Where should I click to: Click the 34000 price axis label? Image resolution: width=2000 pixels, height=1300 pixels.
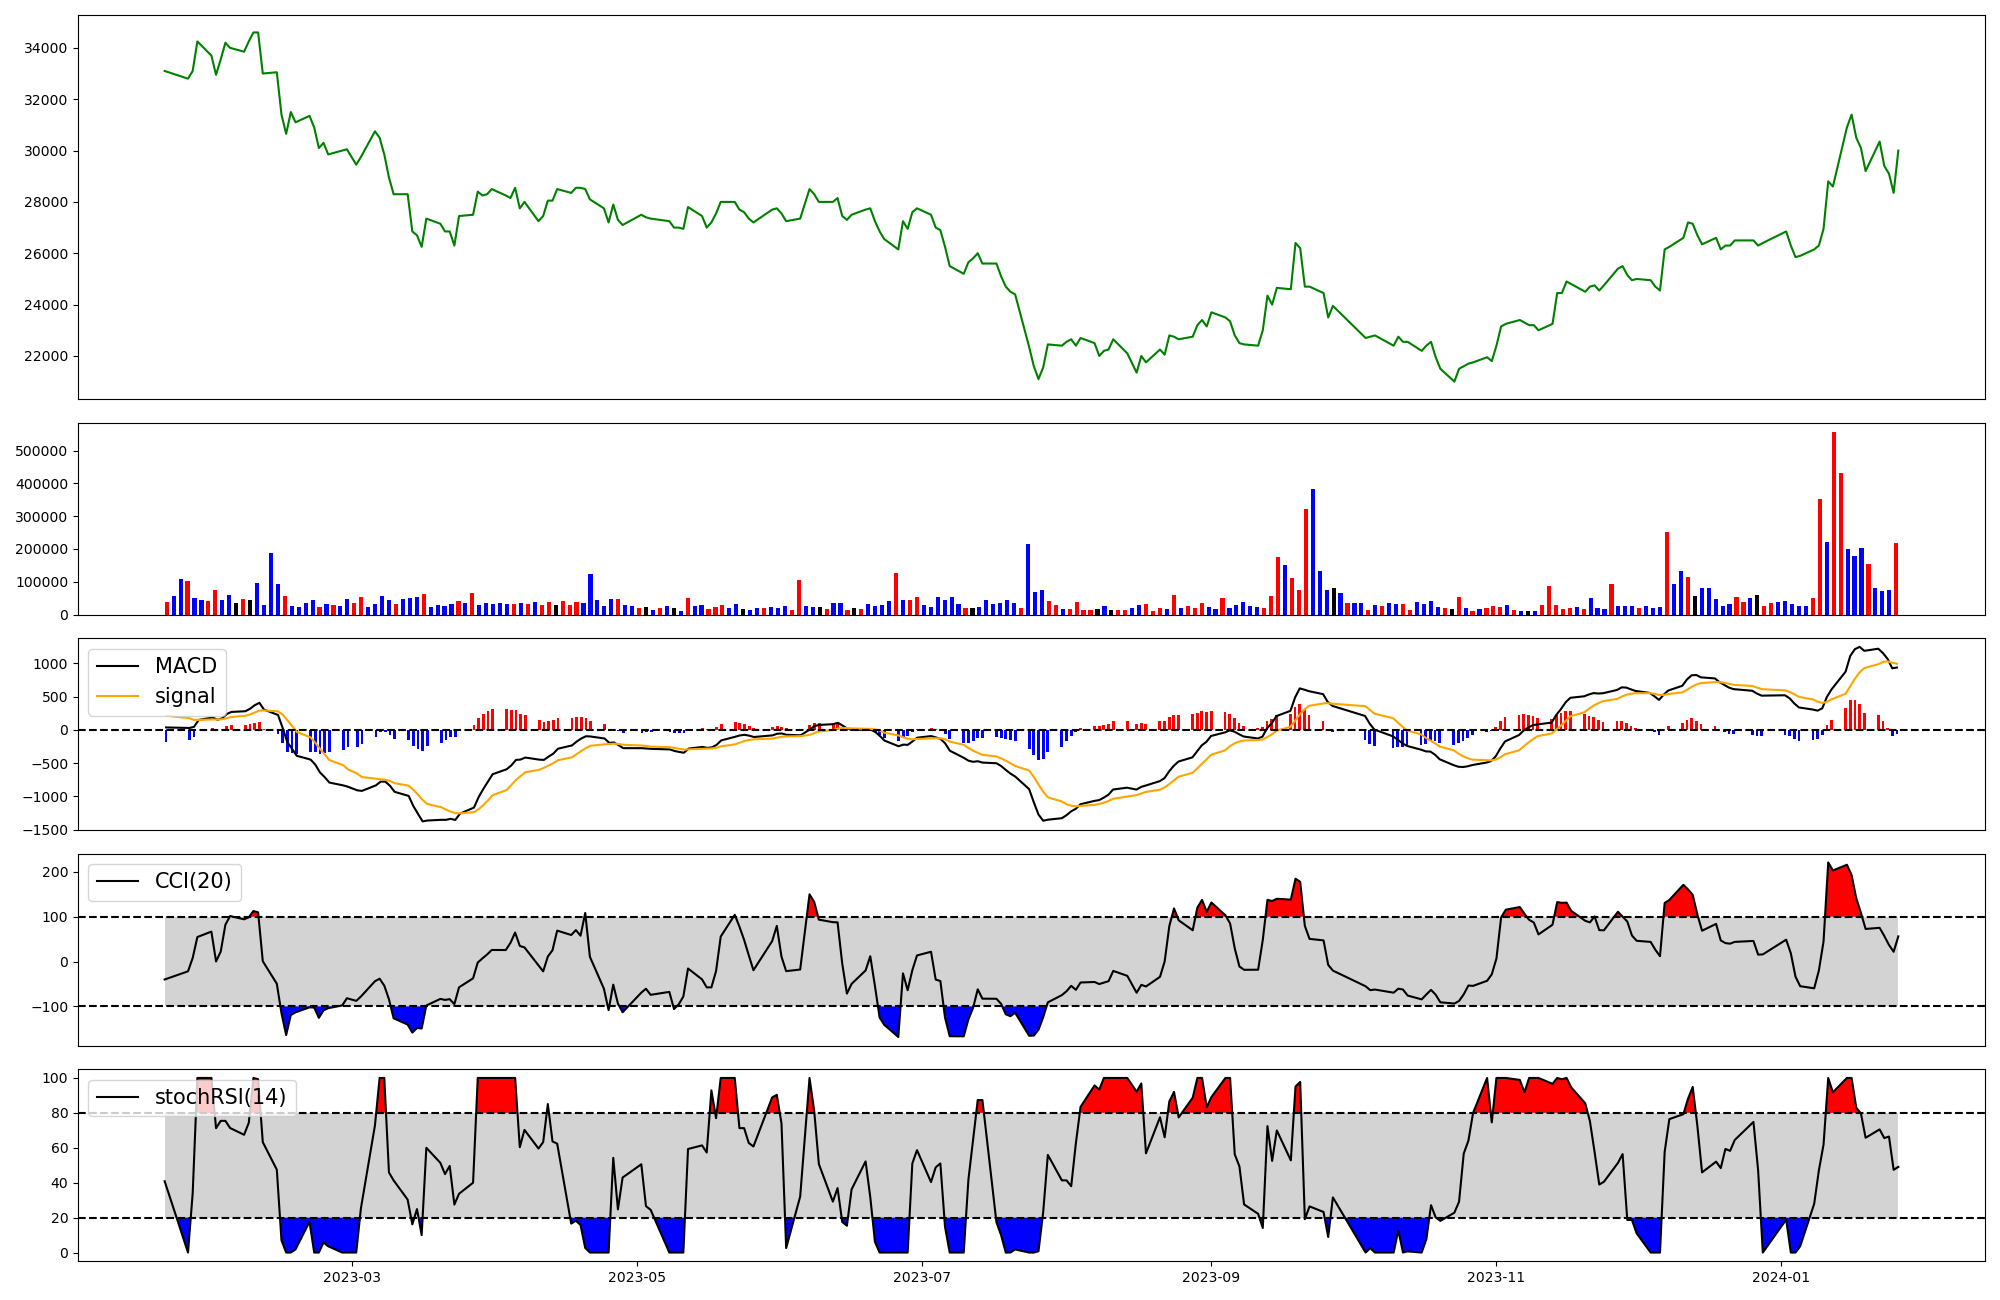[46, 48]
